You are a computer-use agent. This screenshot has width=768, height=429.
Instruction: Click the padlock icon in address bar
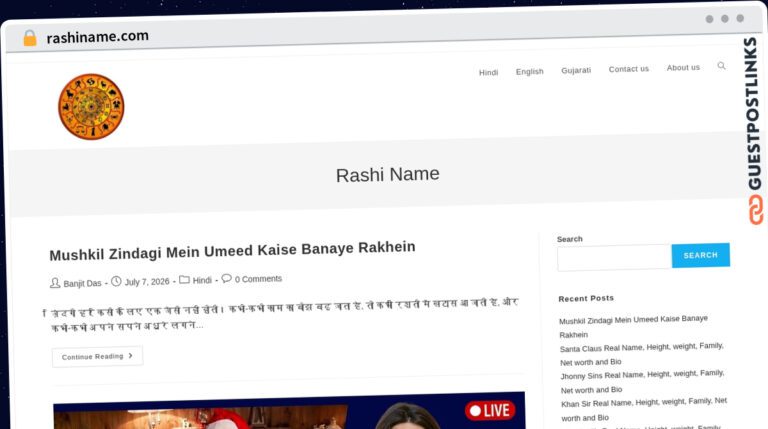[x=30, y=38]
